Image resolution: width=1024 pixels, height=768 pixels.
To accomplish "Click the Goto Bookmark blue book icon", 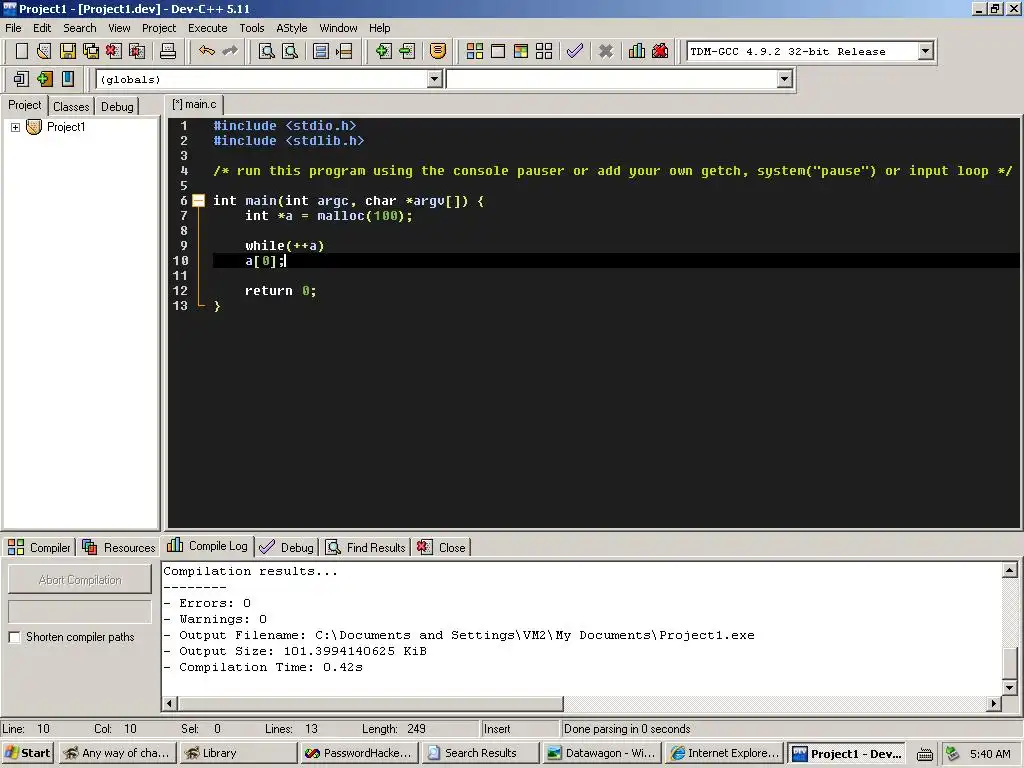I will [68, 79].
